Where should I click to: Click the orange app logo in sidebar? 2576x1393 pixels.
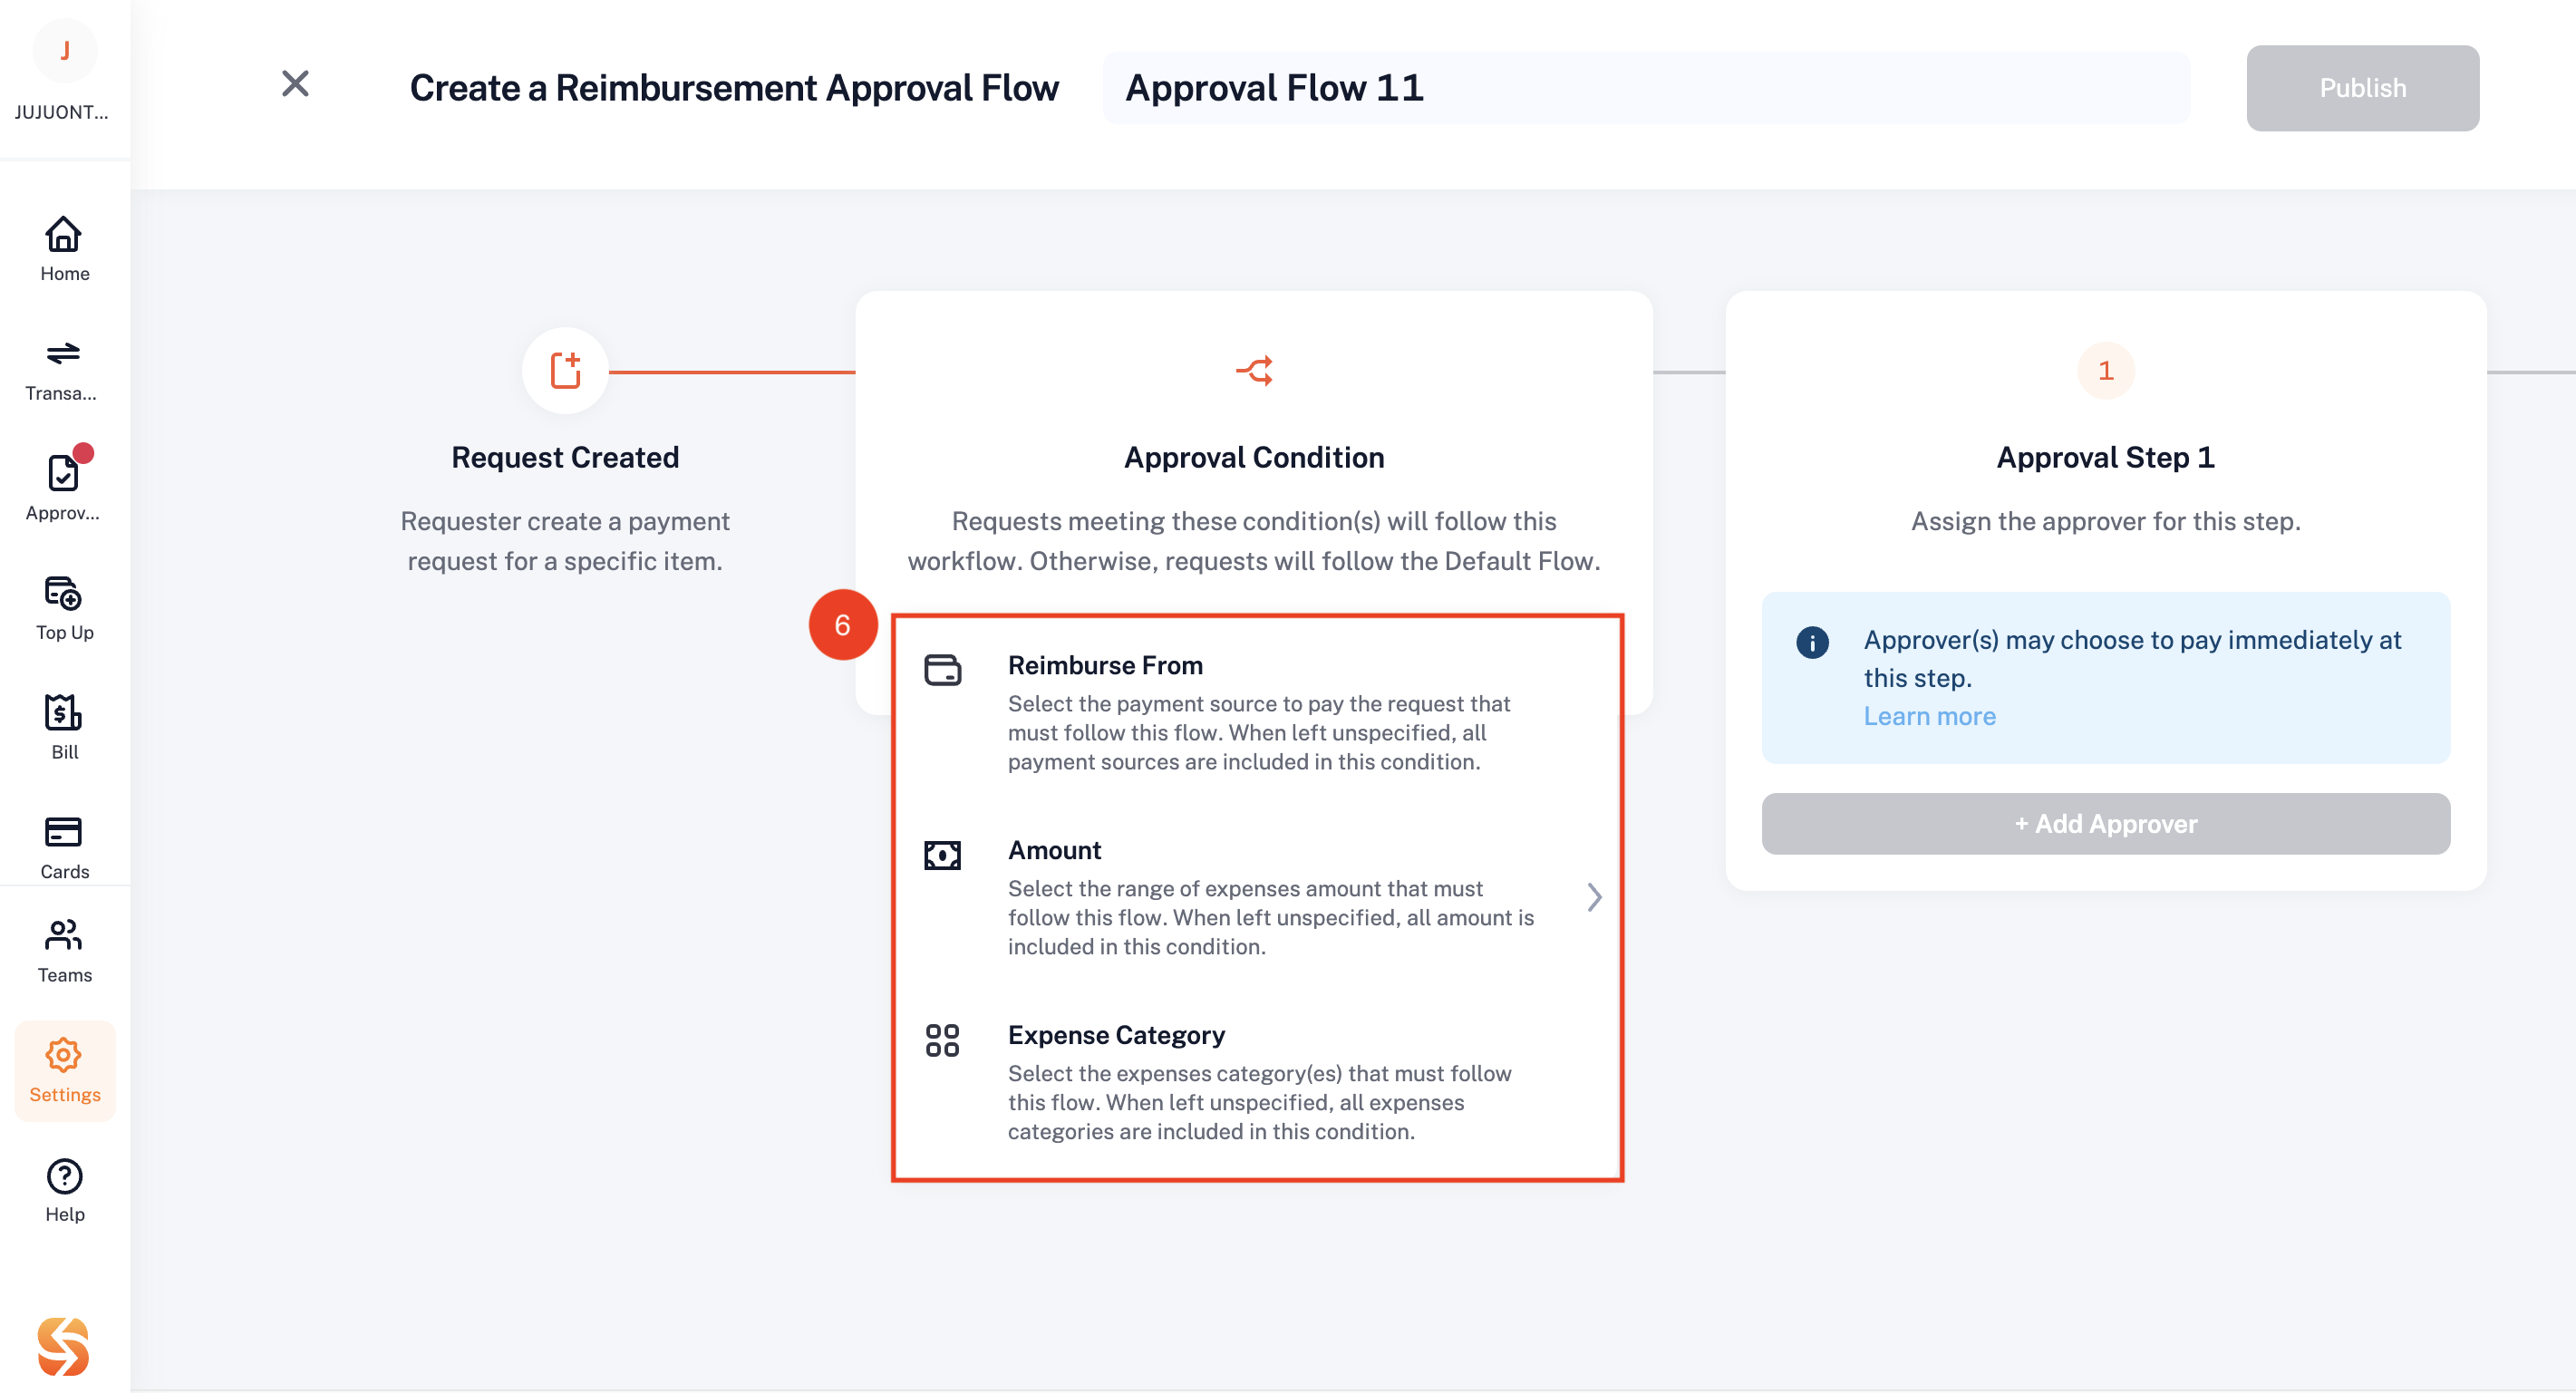(63, 1346)
